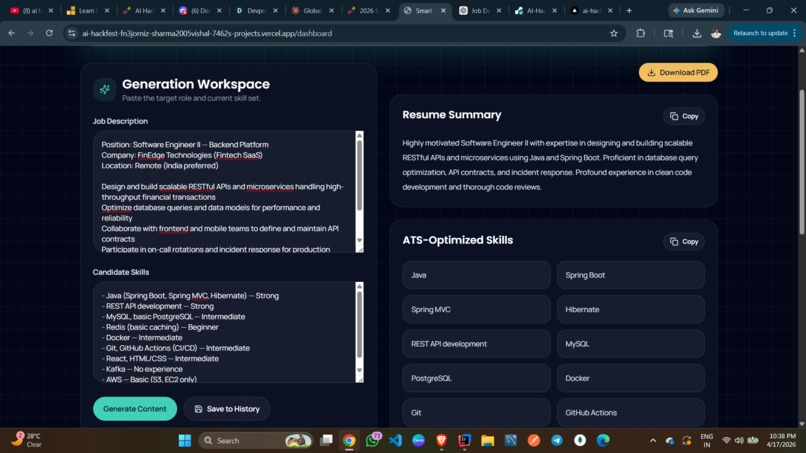
Task: Open WhatsApp from the taskbar
Action: pos(372,441)
